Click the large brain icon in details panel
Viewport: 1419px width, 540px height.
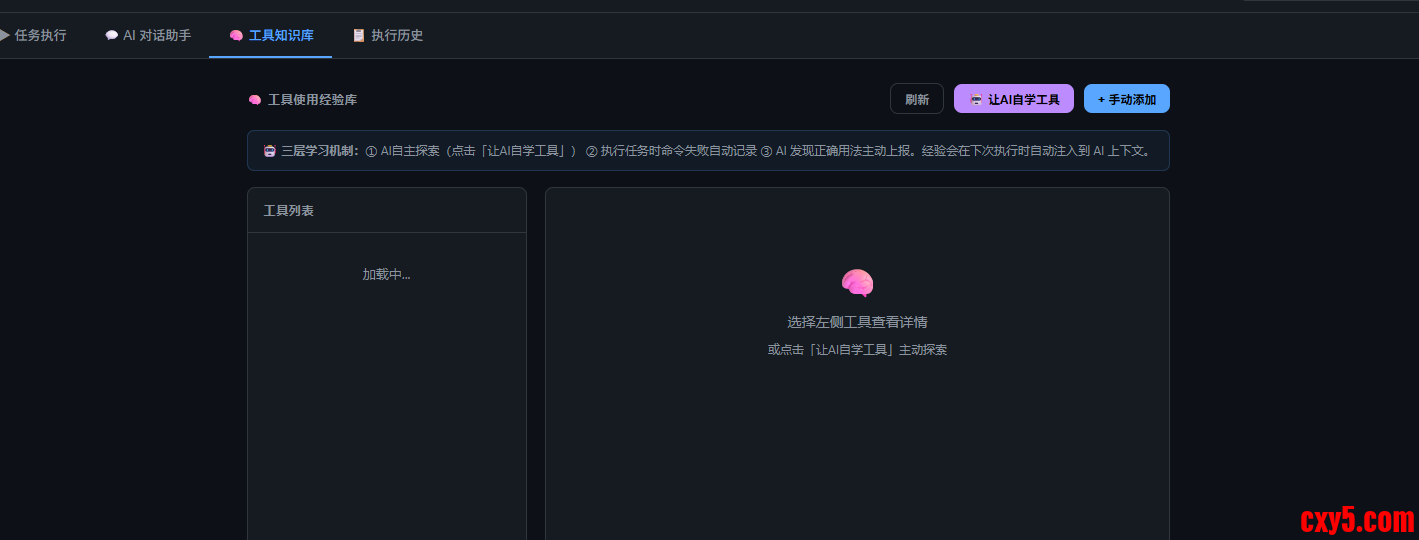pos(857,284)
